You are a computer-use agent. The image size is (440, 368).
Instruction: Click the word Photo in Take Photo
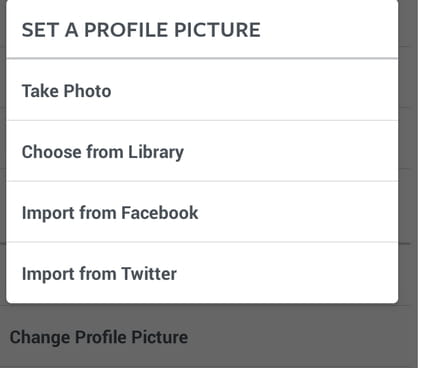point(87,91)
